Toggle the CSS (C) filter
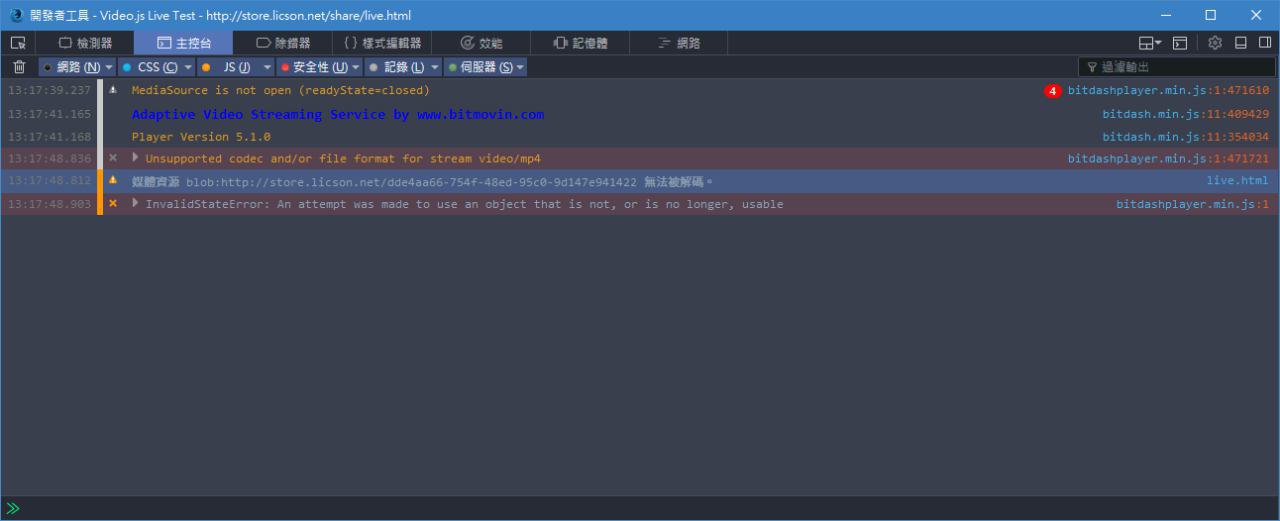 (150, 67)
